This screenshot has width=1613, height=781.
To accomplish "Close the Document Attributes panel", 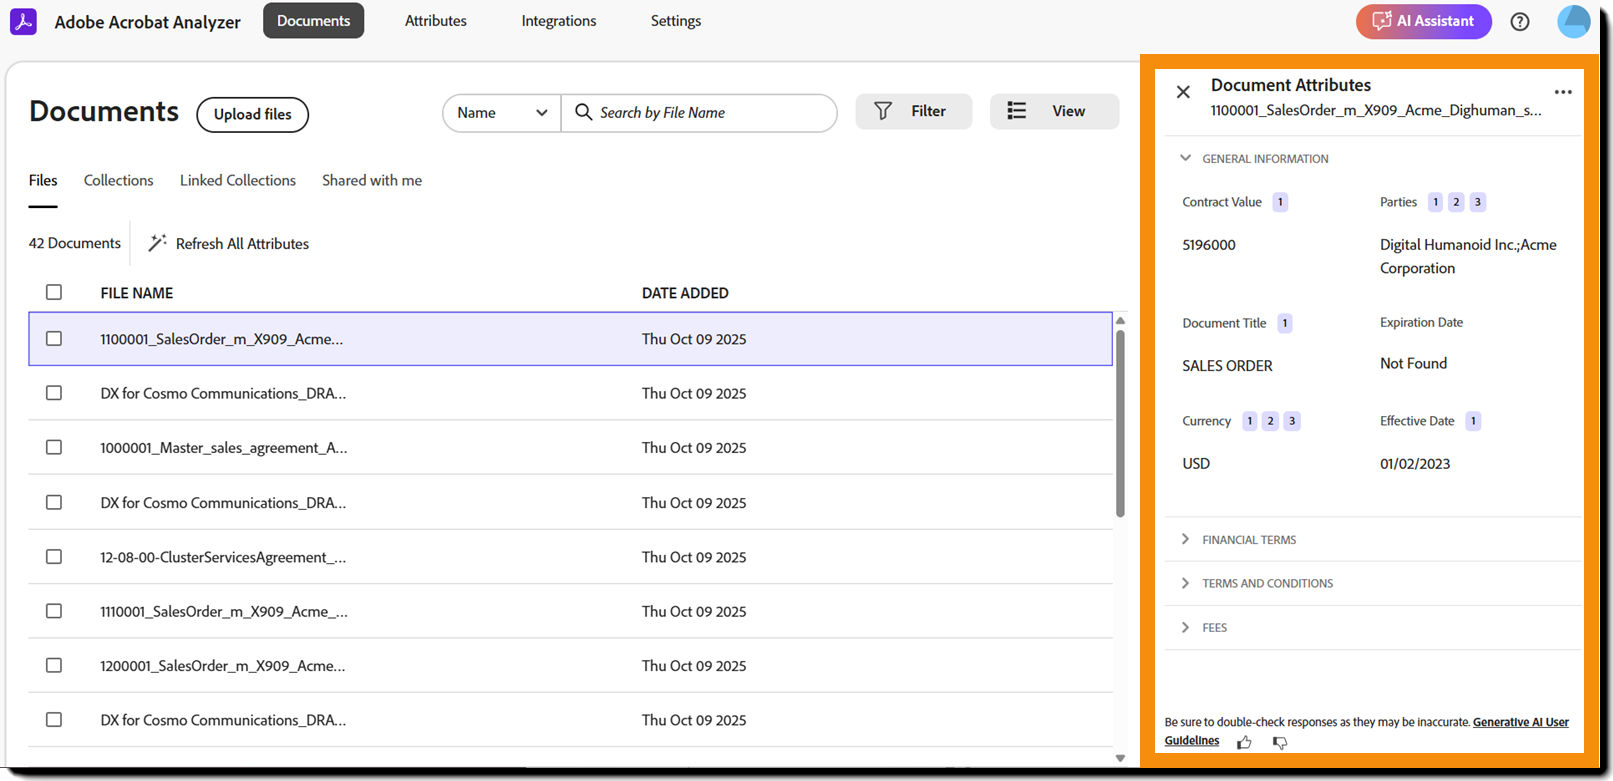I will click(x=1183, y=92).
